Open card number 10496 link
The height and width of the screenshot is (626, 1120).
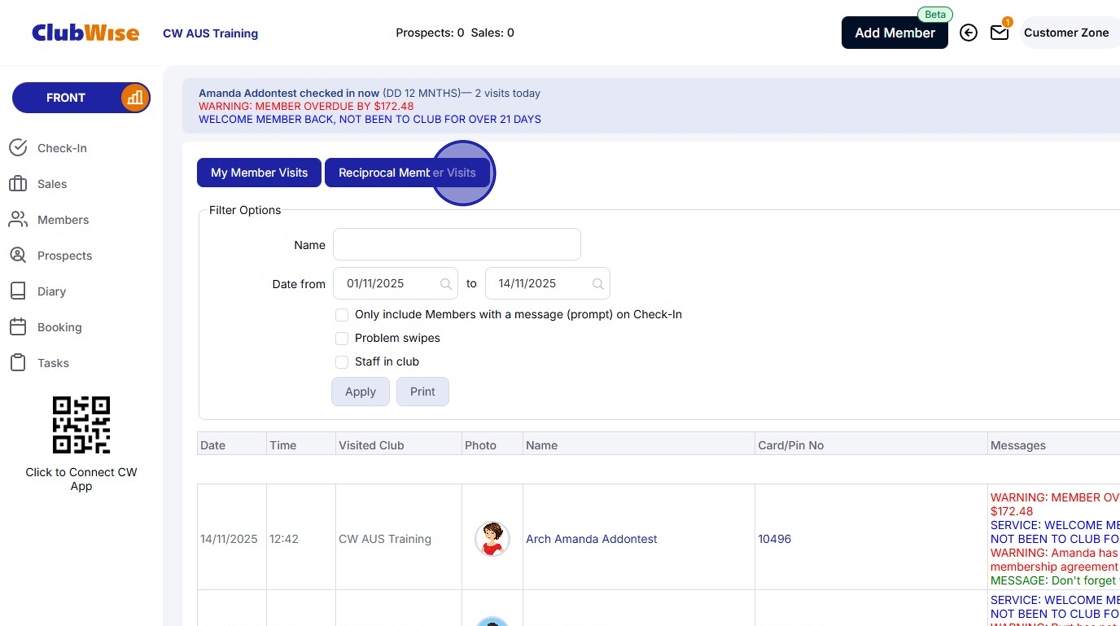(774, 539)
